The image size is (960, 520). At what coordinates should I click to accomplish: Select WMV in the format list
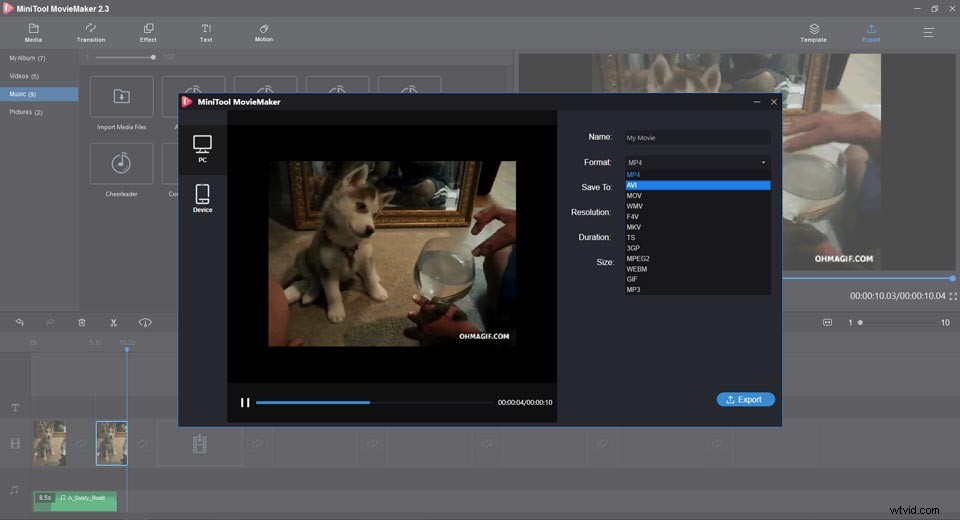697,206
